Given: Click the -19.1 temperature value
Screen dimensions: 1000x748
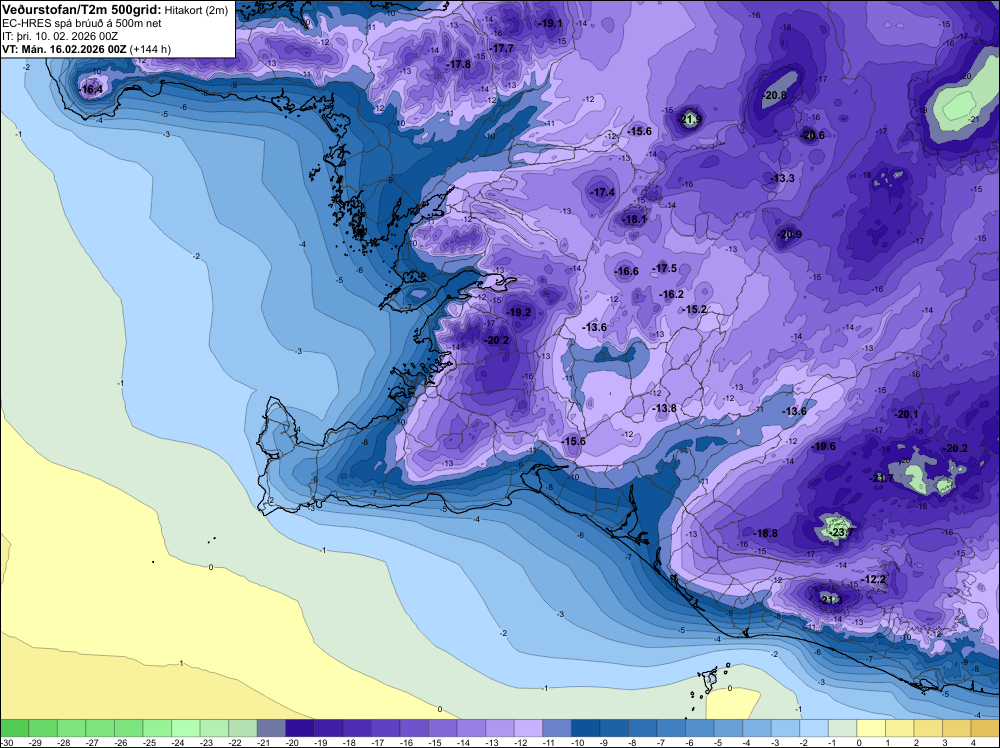Looking at the screenshot, I should click(x=551, y=24).
